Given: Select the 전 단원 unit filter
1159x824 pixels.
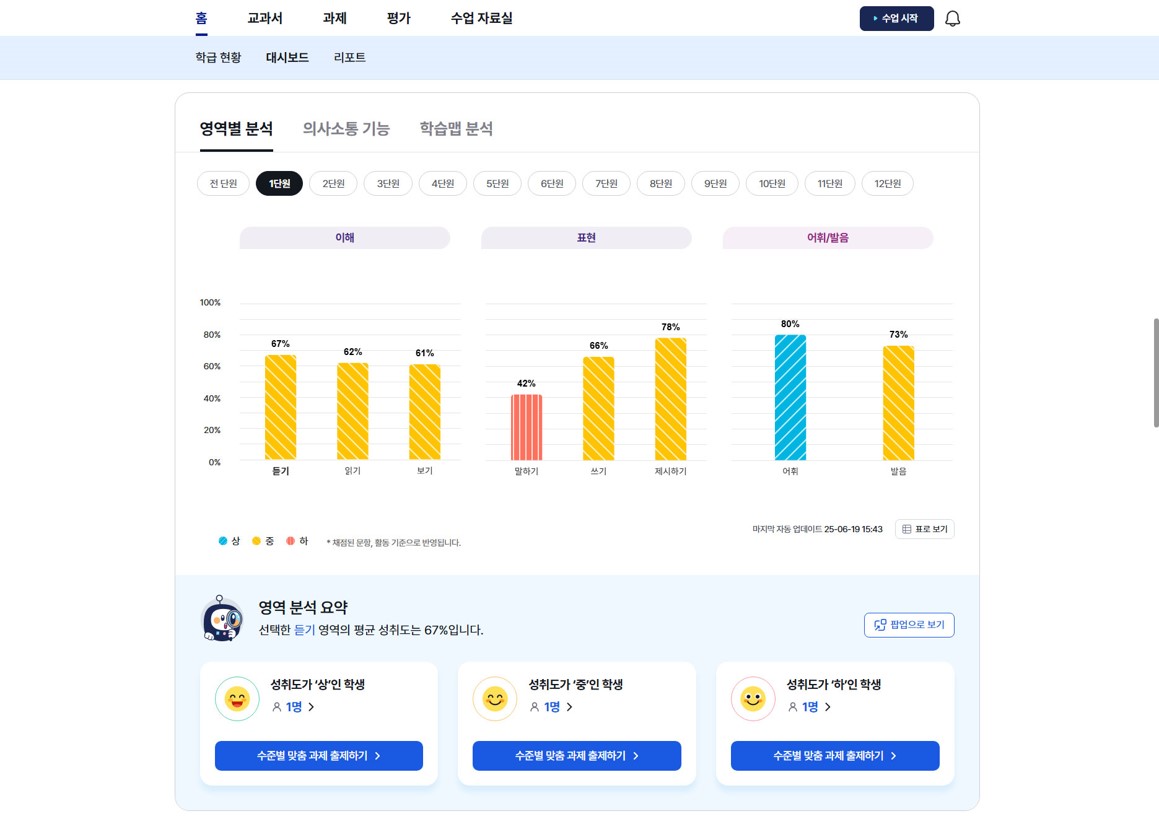Looking at the screenshot, I should [x=223, y=184].
